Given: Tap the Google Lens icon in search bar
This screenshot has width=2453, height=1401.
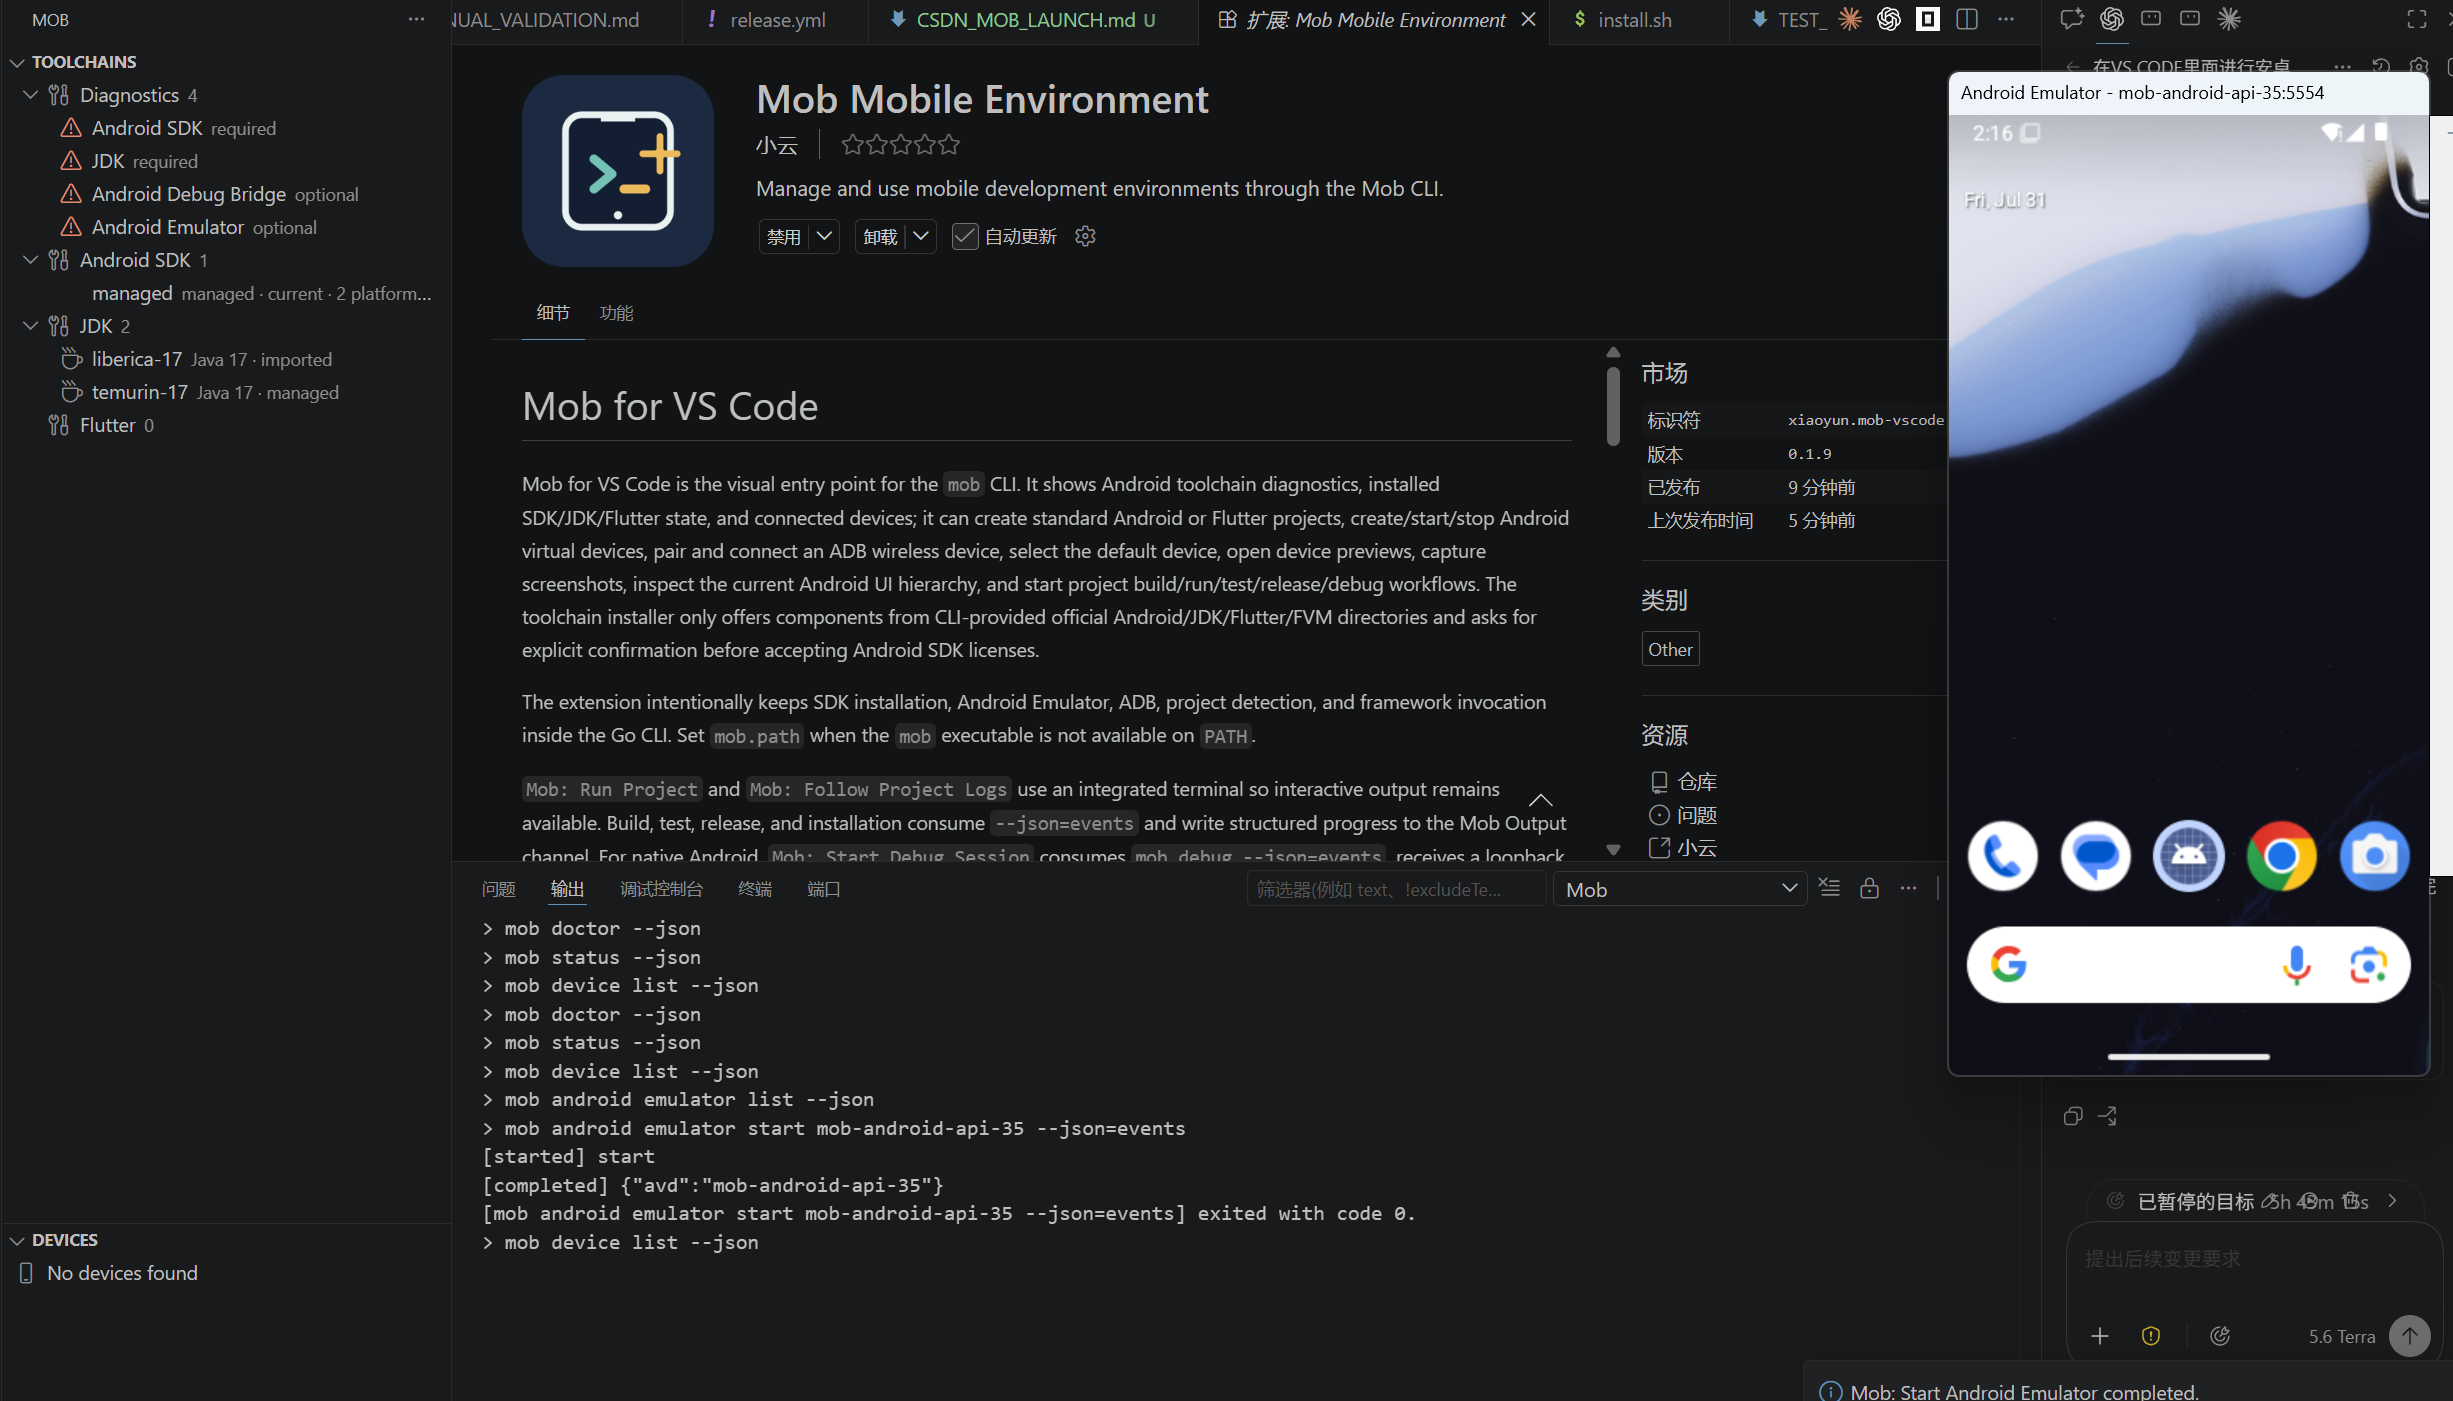Looking at the screenshot, I should (x=2368, y=965).
